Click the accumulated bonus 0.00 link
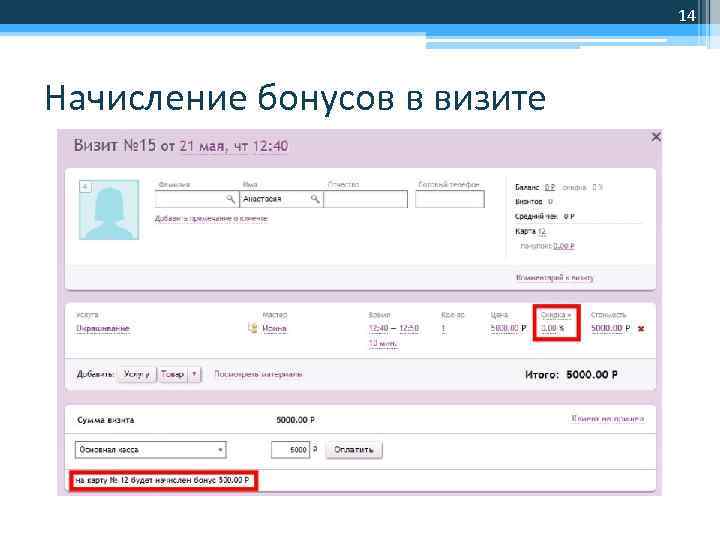720x540 pixels. pos(564,246)
